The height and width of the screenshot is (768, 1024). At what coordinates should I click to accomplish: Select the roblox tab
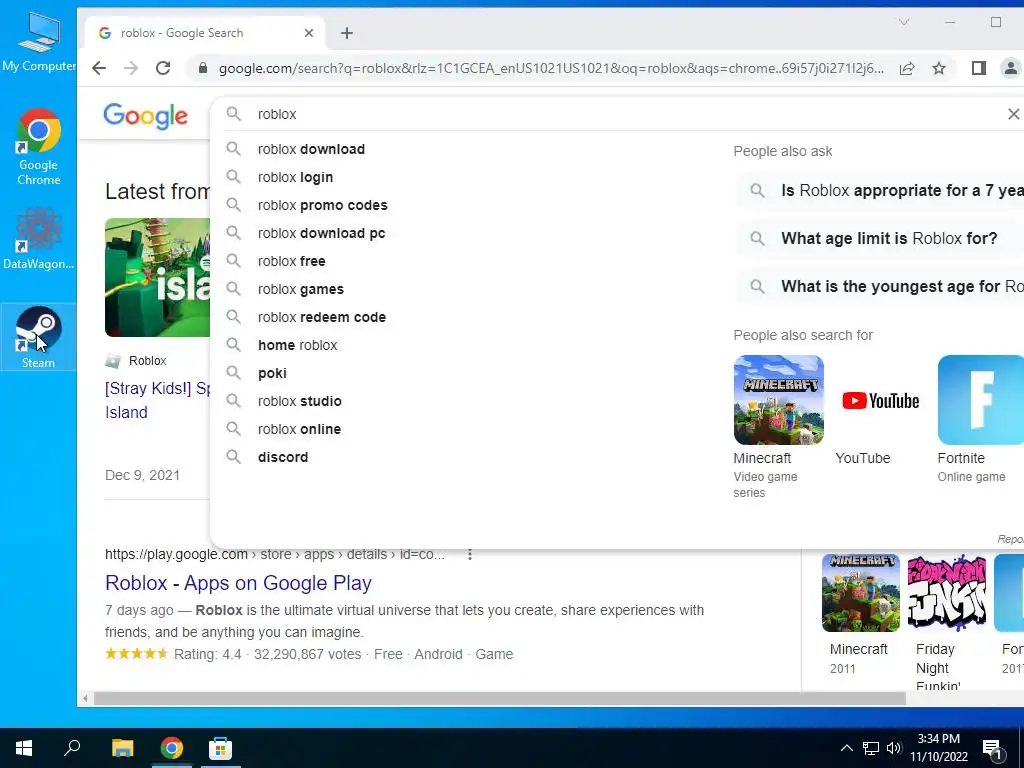pyautogui.click(x=206, y=33)
